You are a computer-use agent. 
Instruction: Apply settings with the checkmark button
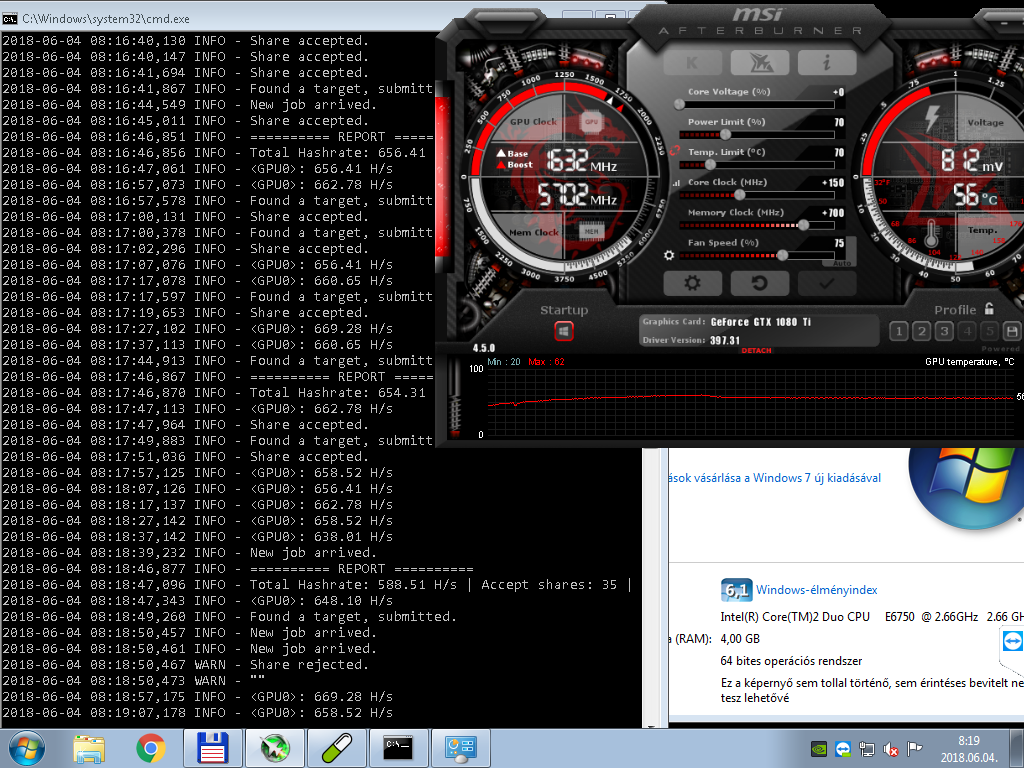click(827, 283)
